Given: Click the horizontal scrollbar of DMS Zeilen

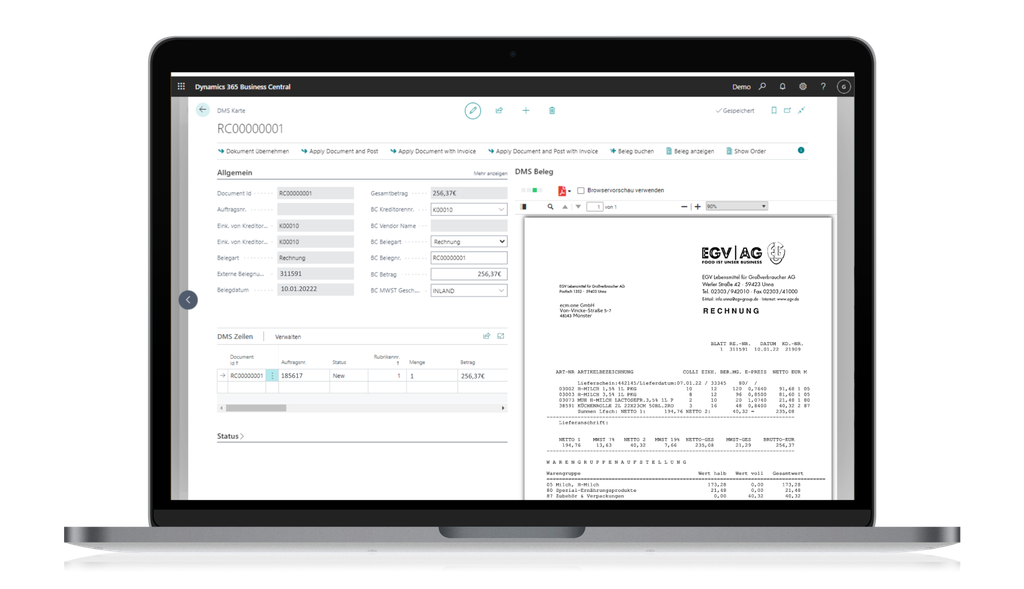Looking at the screenshot, I should 256,408.
